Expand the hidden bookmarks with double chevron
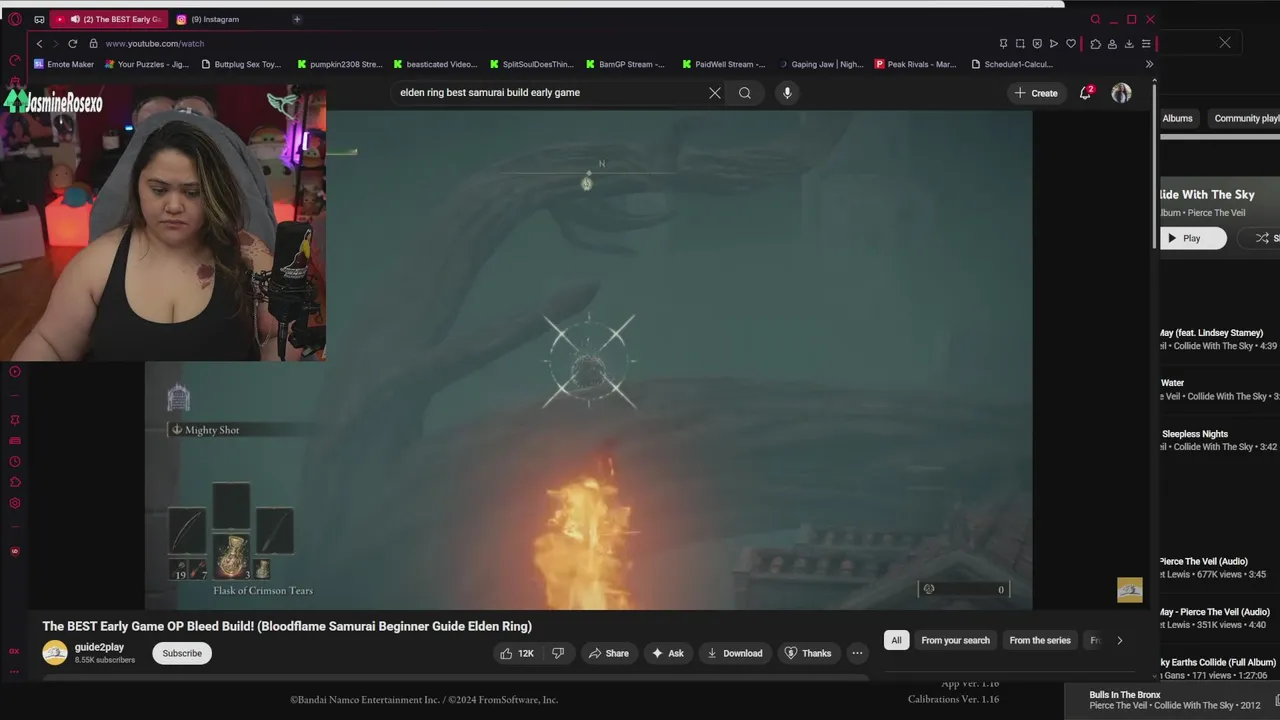1280x720 pixels. coord(1149,64)
